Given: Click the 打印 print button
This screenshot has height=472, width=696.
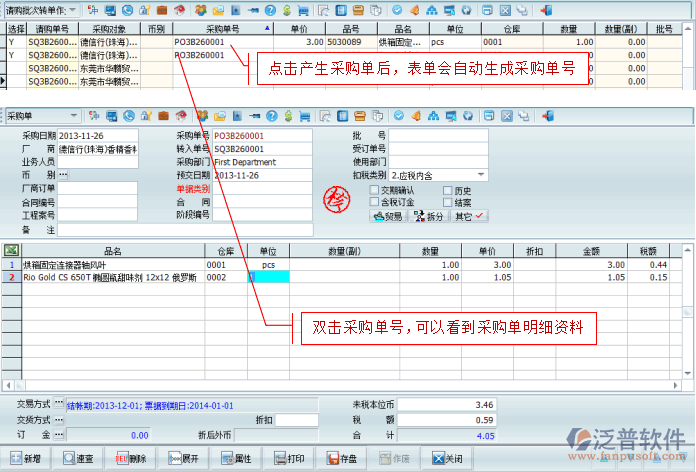Looking at the screenshot, I should (x=289, y=458).
